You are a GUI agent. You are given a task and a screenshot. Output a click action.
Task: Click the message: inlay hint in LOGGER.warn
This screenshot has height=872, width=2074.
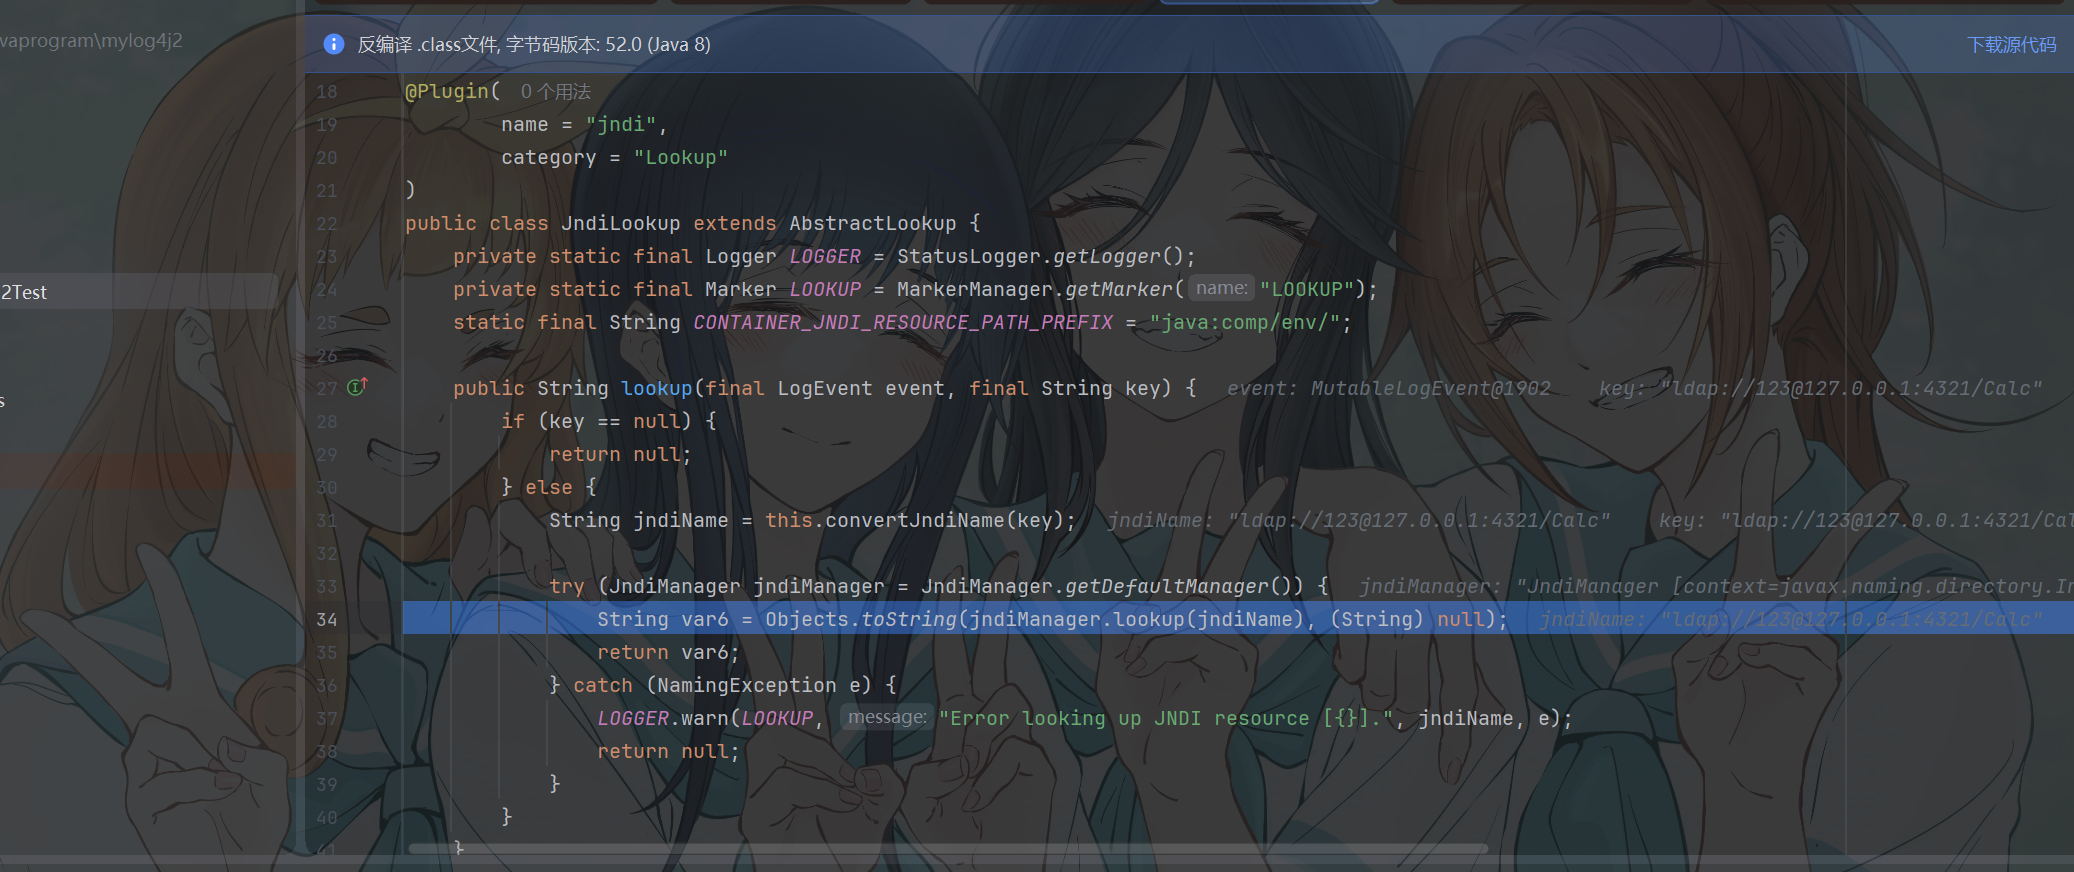pos(887,717)
